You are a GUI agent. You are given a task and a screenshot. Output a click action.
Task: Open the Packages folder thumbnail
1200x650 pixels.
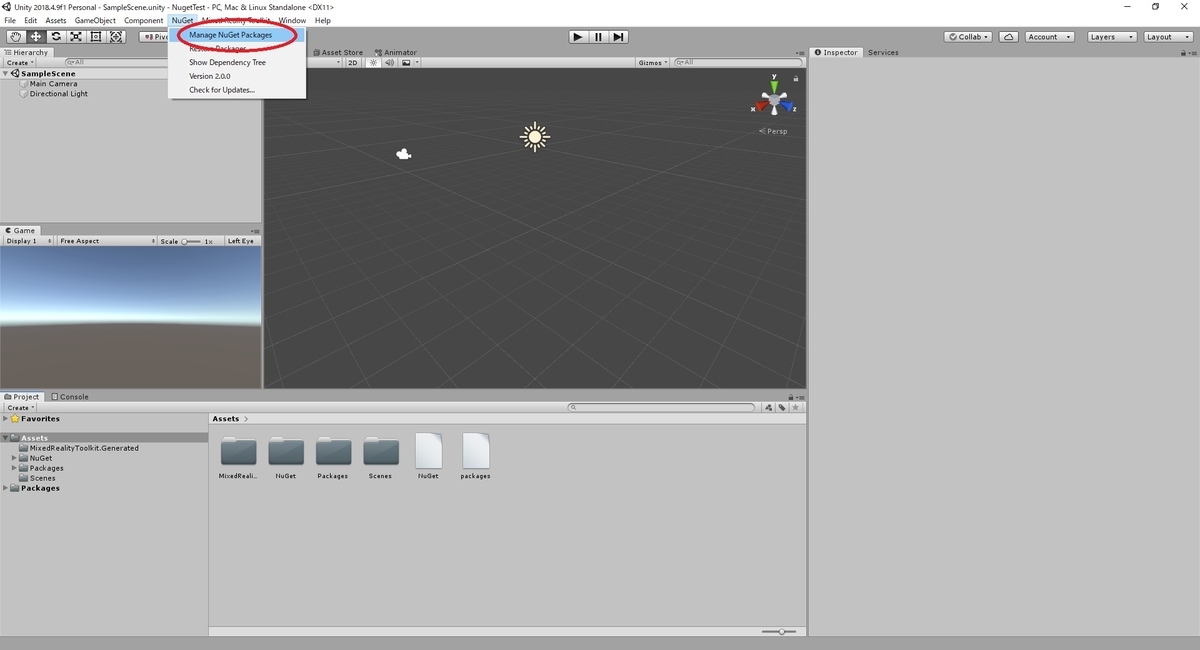coord(333,451)
